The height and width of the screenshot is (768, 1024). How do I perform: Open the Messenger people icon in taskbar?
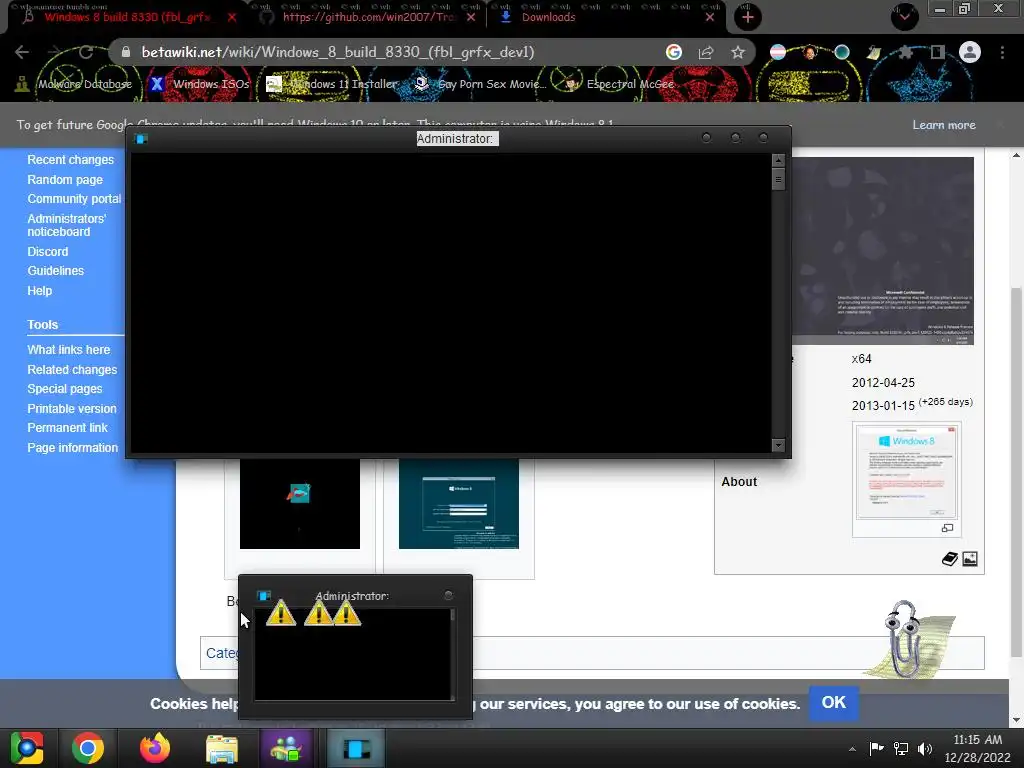[285, 748]
